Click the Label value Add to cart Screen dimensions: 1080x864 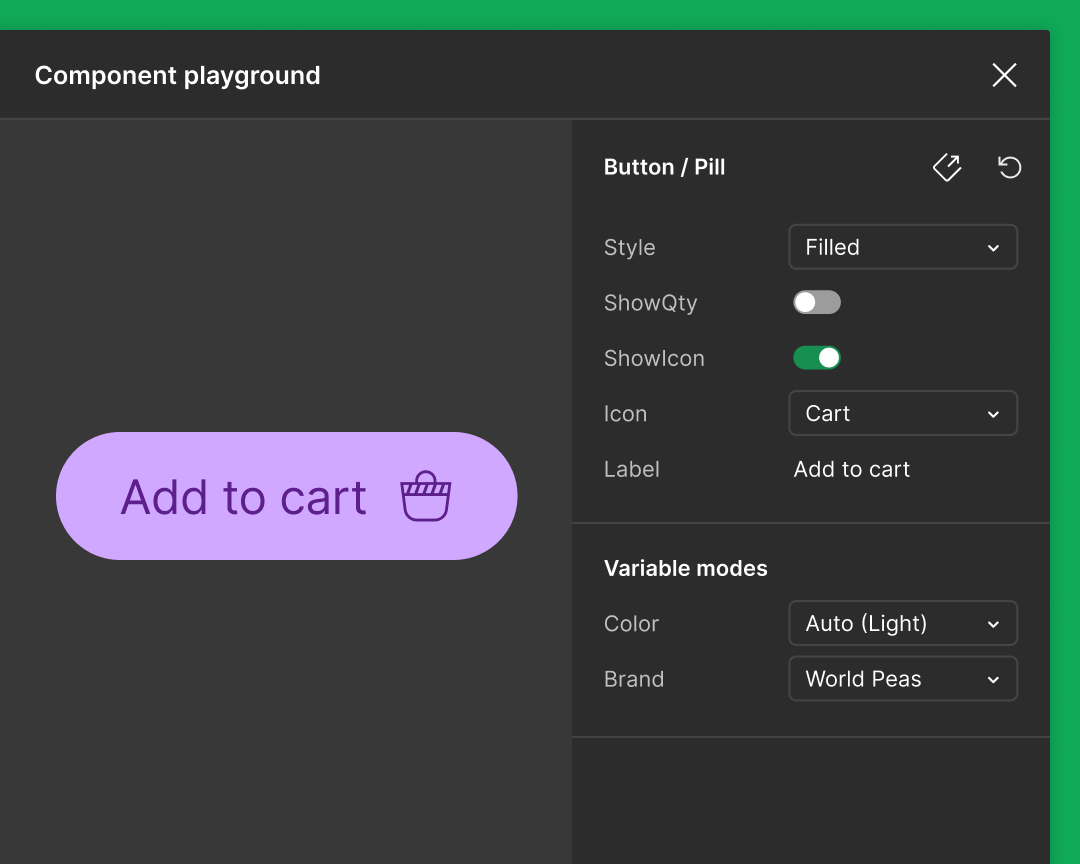tap(851, 469)
